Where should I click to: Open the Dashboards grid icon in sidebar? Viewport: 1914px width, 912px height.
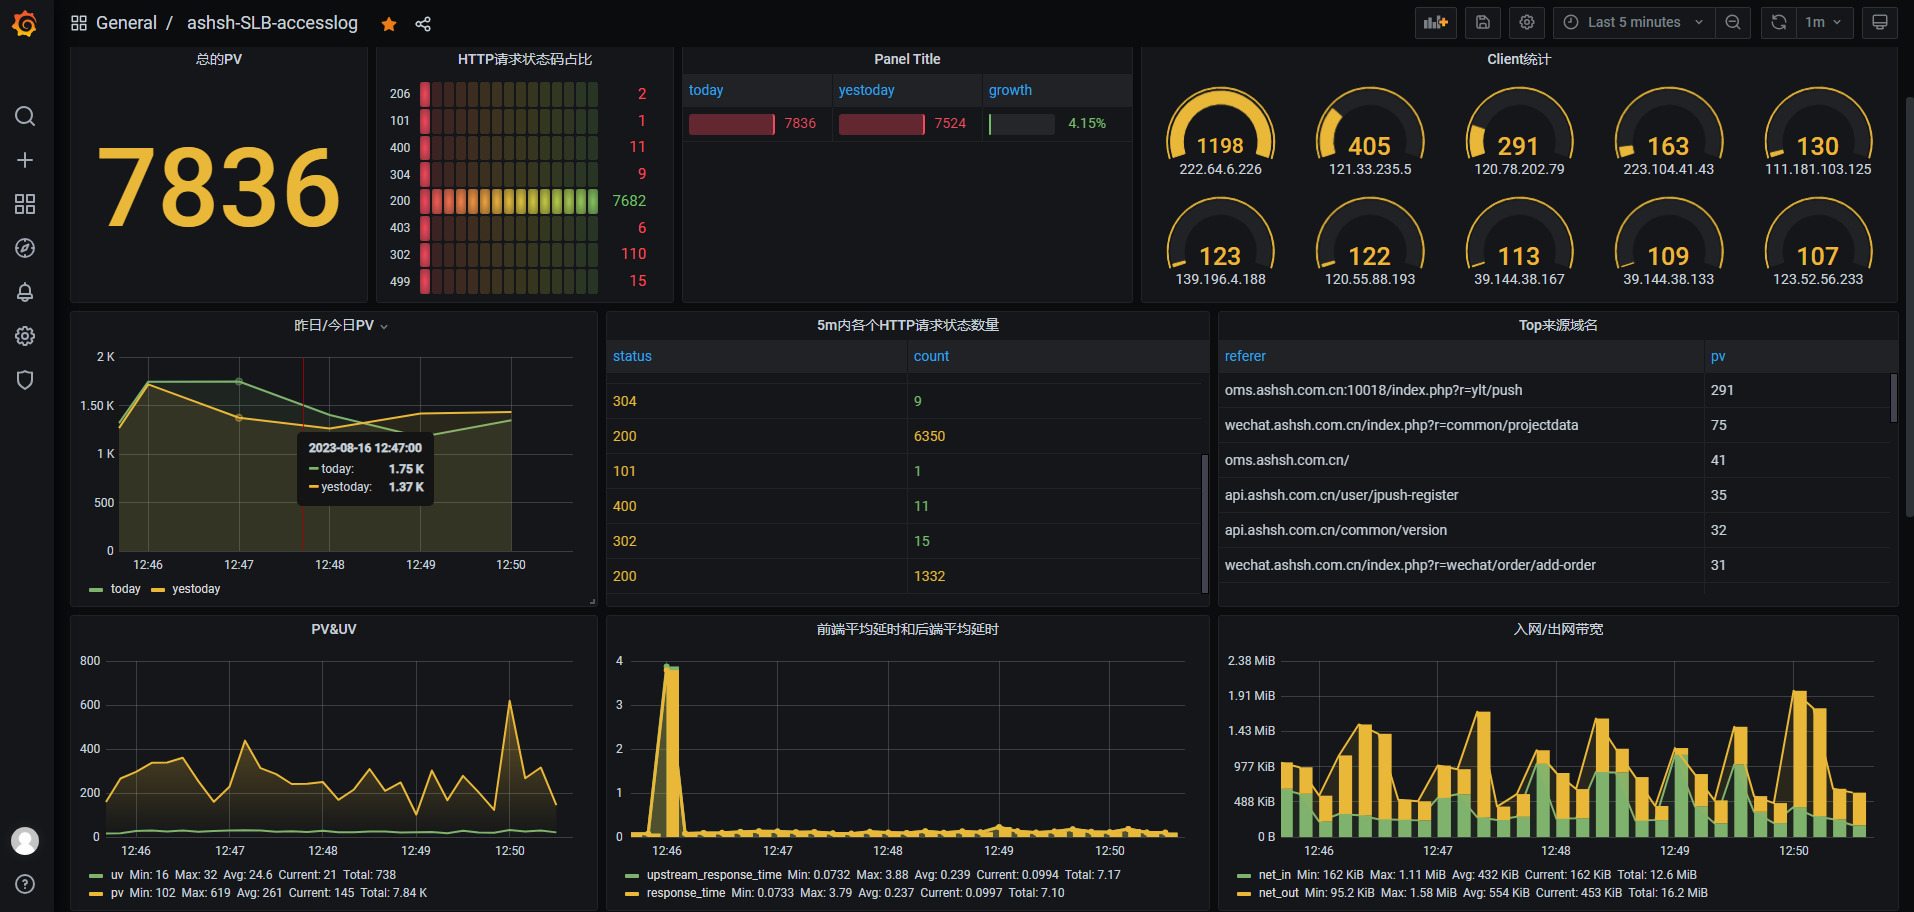click(x=25, y=204)
